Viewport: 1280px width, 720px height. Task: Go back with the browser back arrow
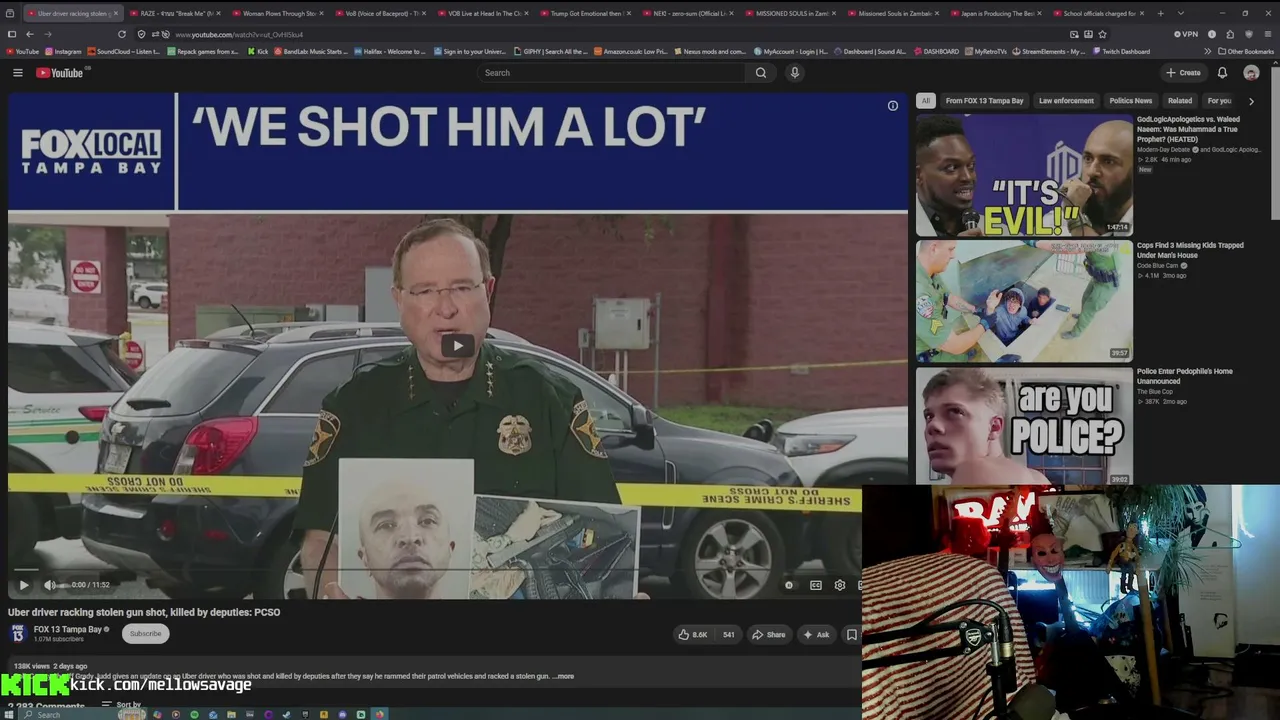tap(30, 34)
